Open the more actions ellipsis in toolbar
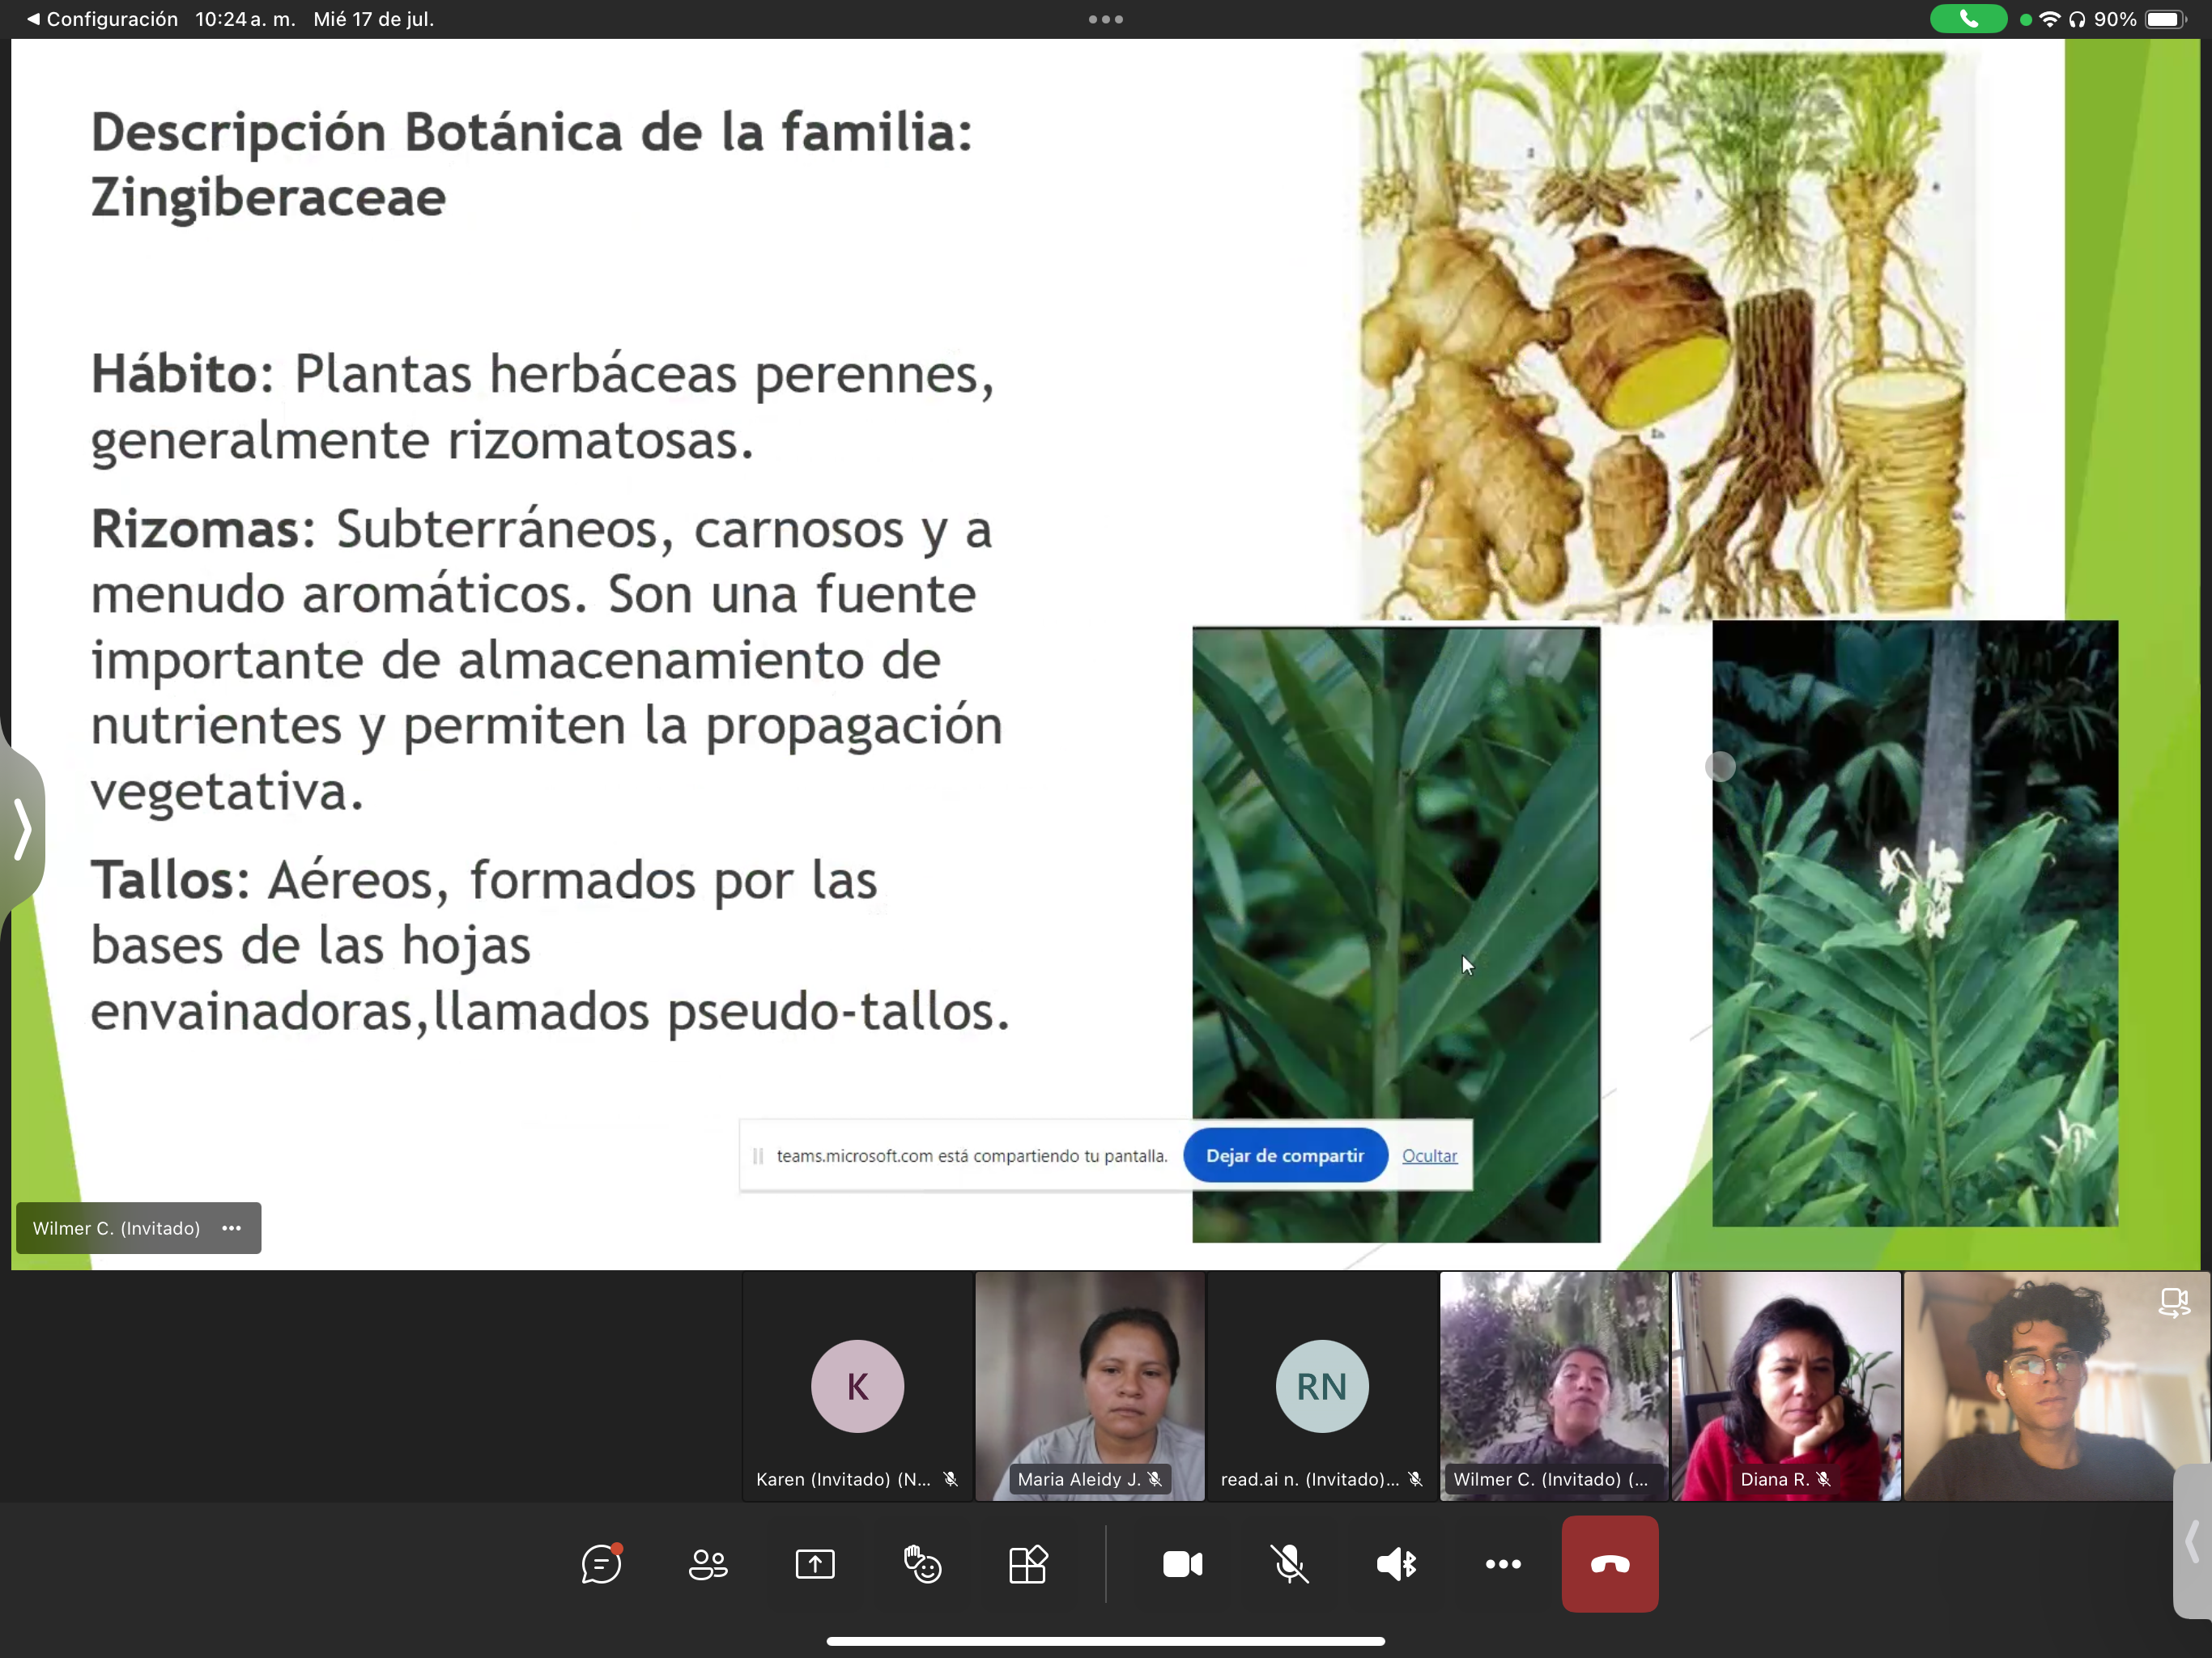The width and height of the screenshot is (2212, 1658). pos(1503,1564)
